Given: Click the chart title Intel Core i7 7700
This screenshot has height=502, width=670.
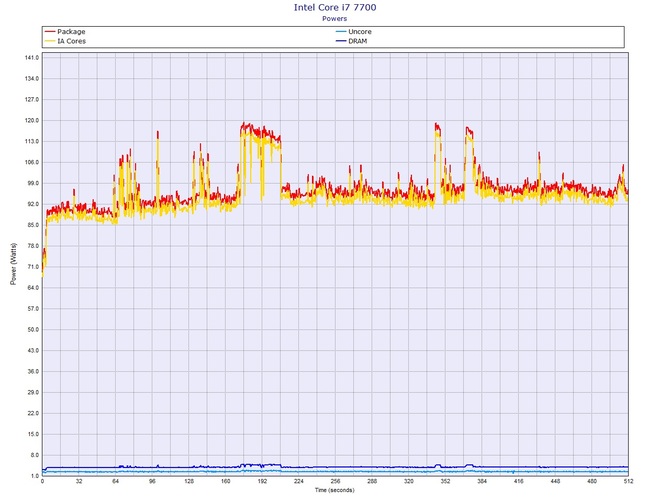Looking at the screenshot, I should click(335, 7).
